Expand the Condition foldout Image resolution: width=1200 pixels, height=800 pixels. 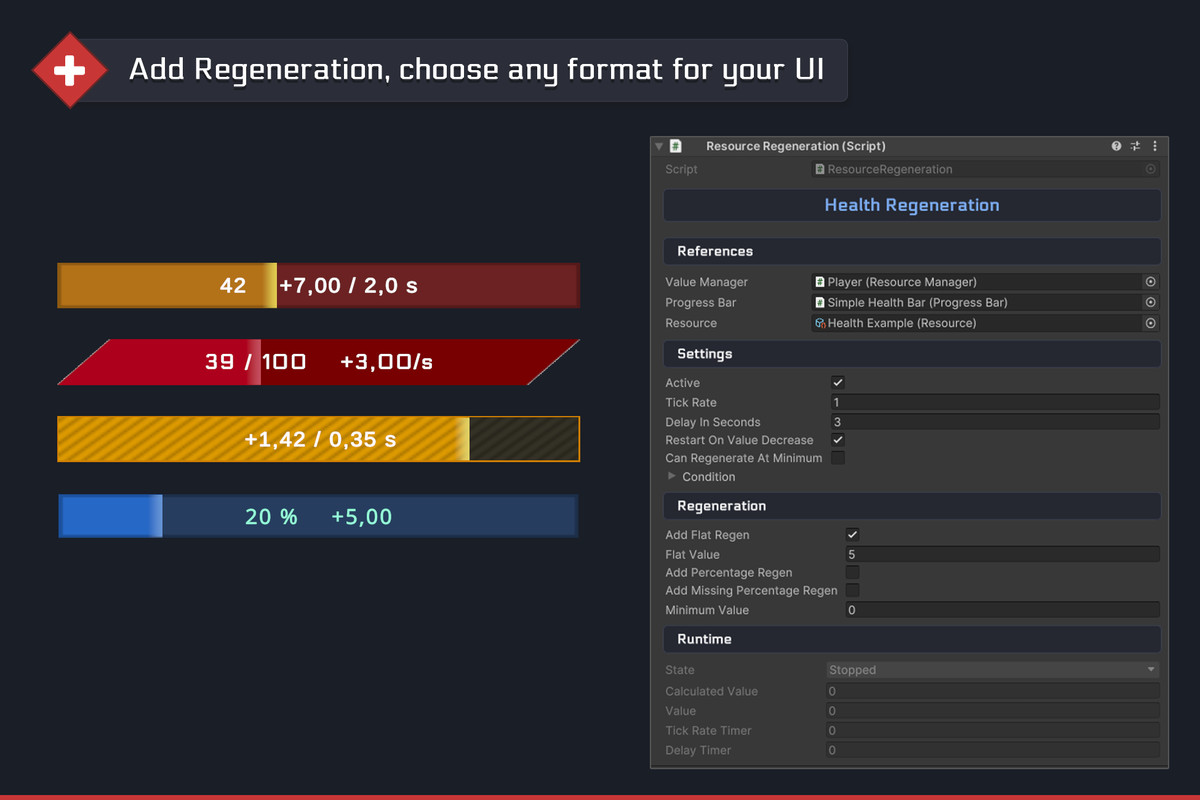pyautogui.click(x=672, y=477)
